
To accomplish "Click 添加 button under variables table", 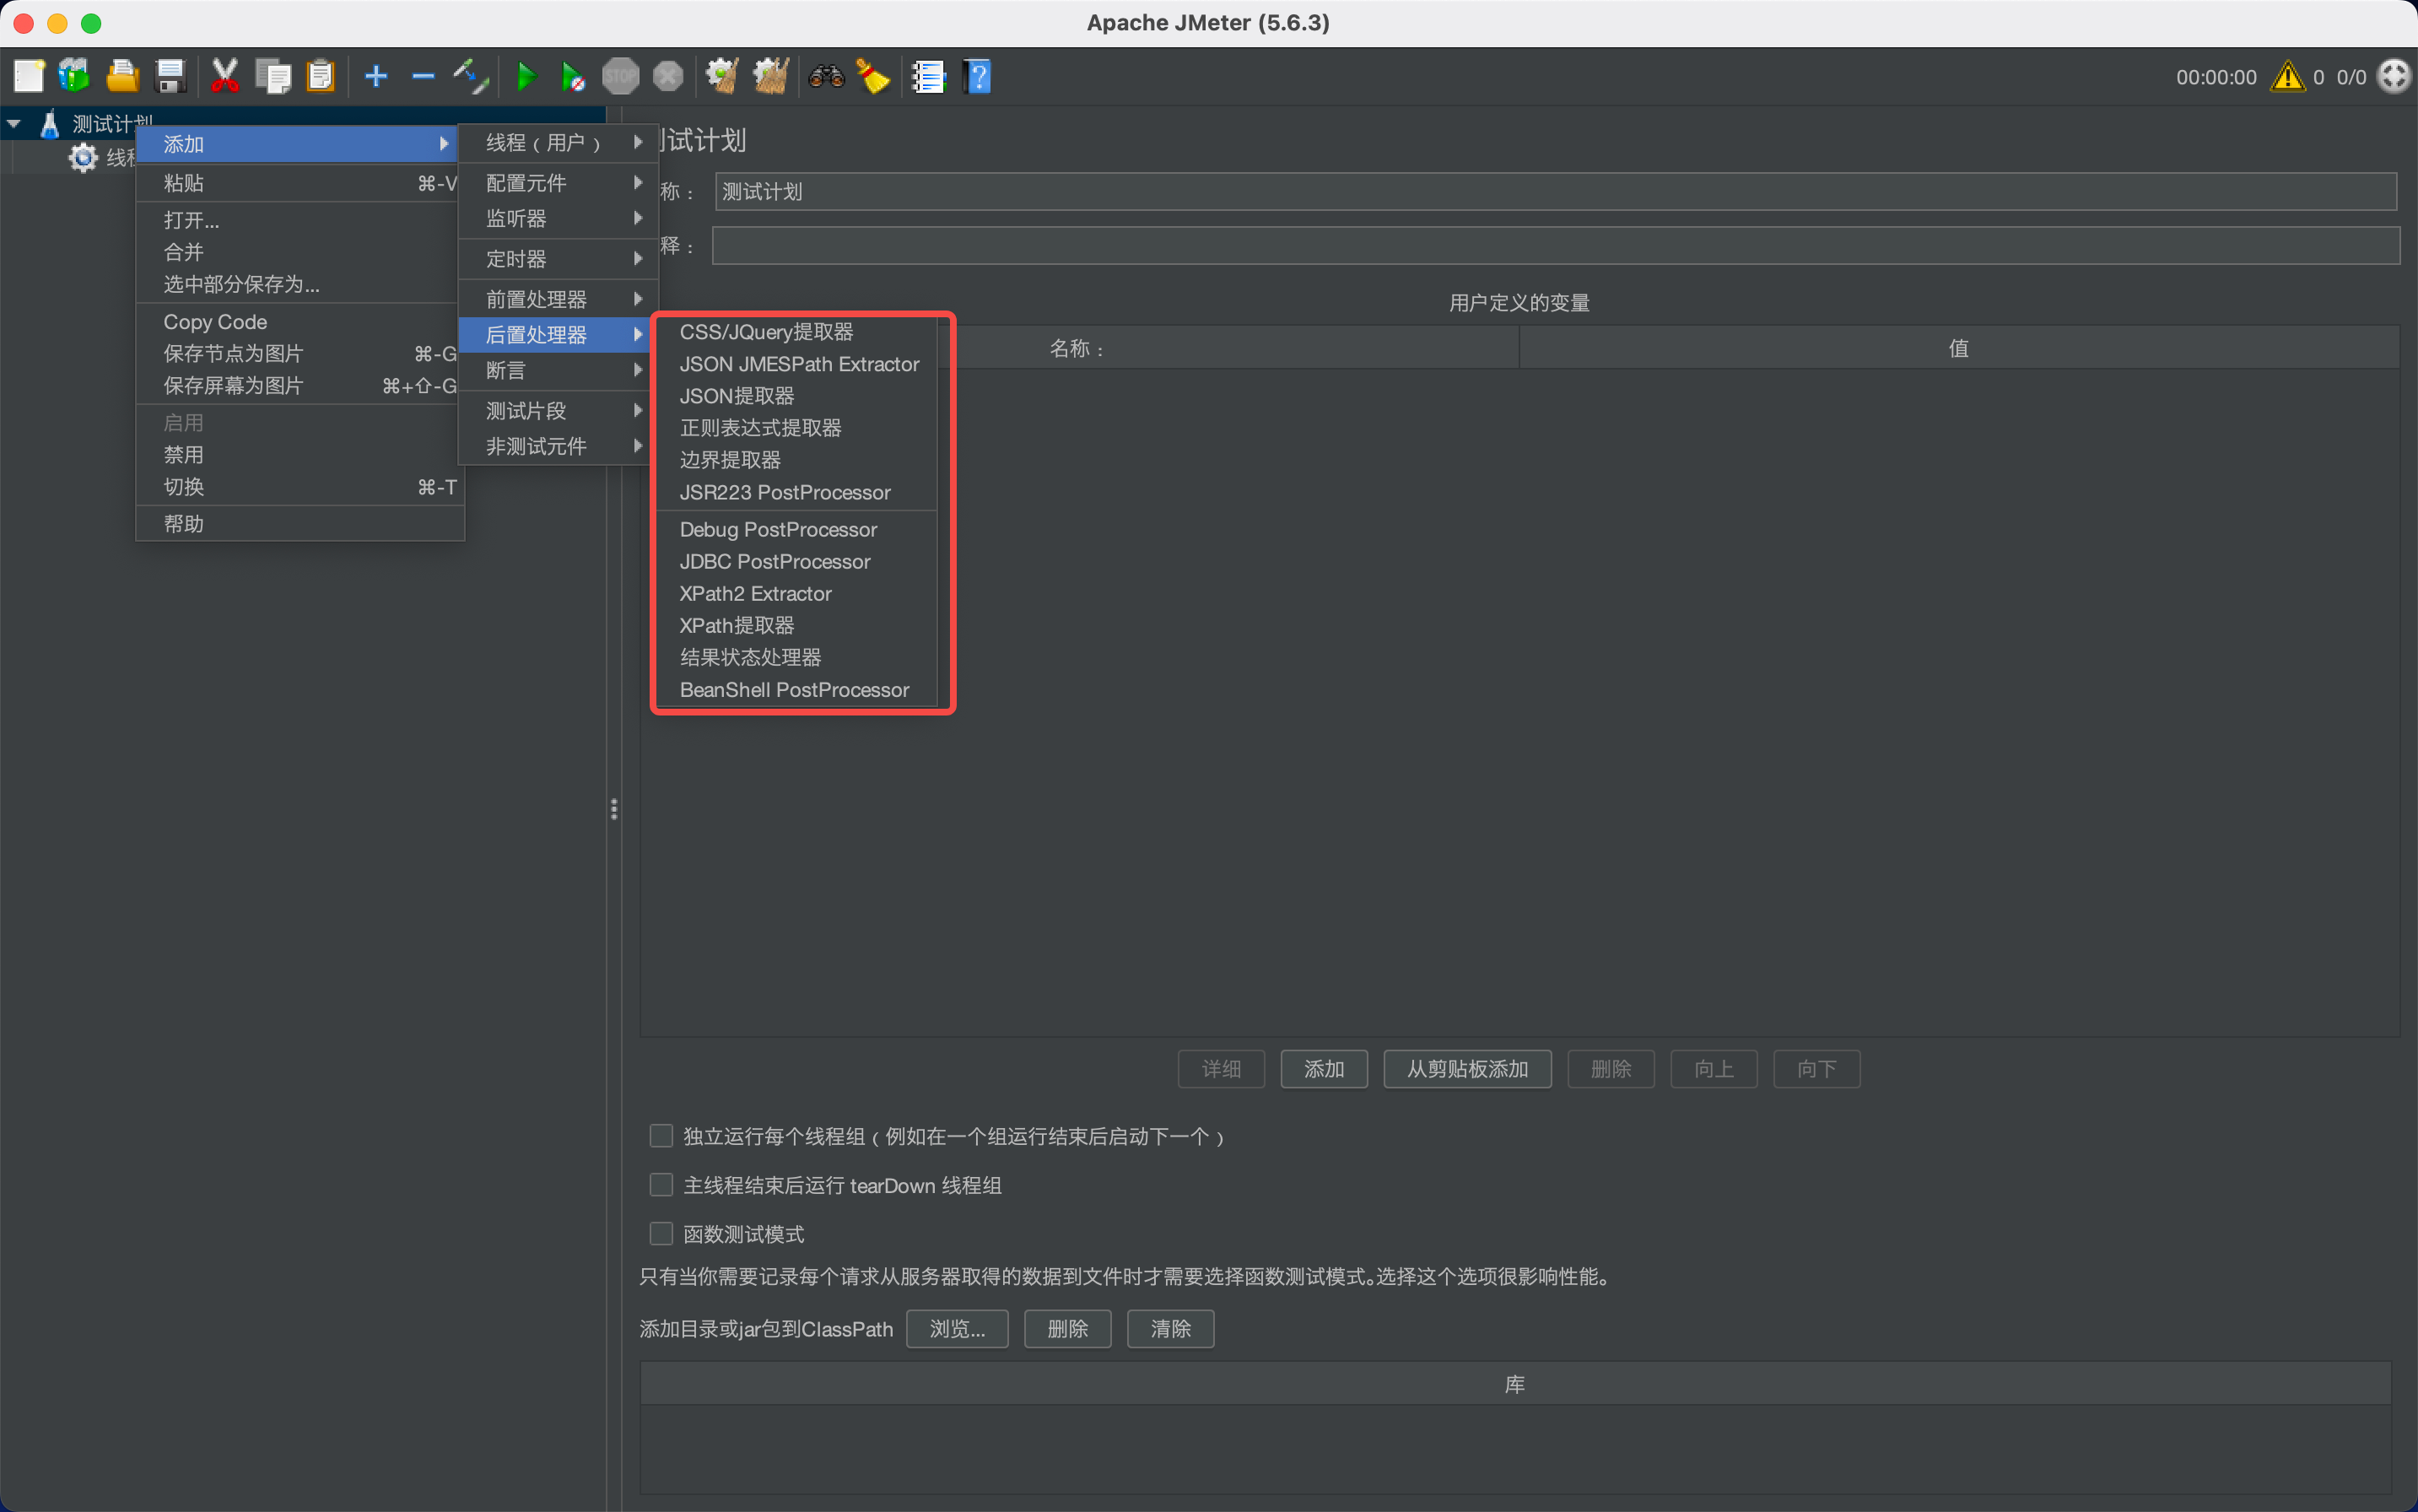I will pos(1324,1069).
